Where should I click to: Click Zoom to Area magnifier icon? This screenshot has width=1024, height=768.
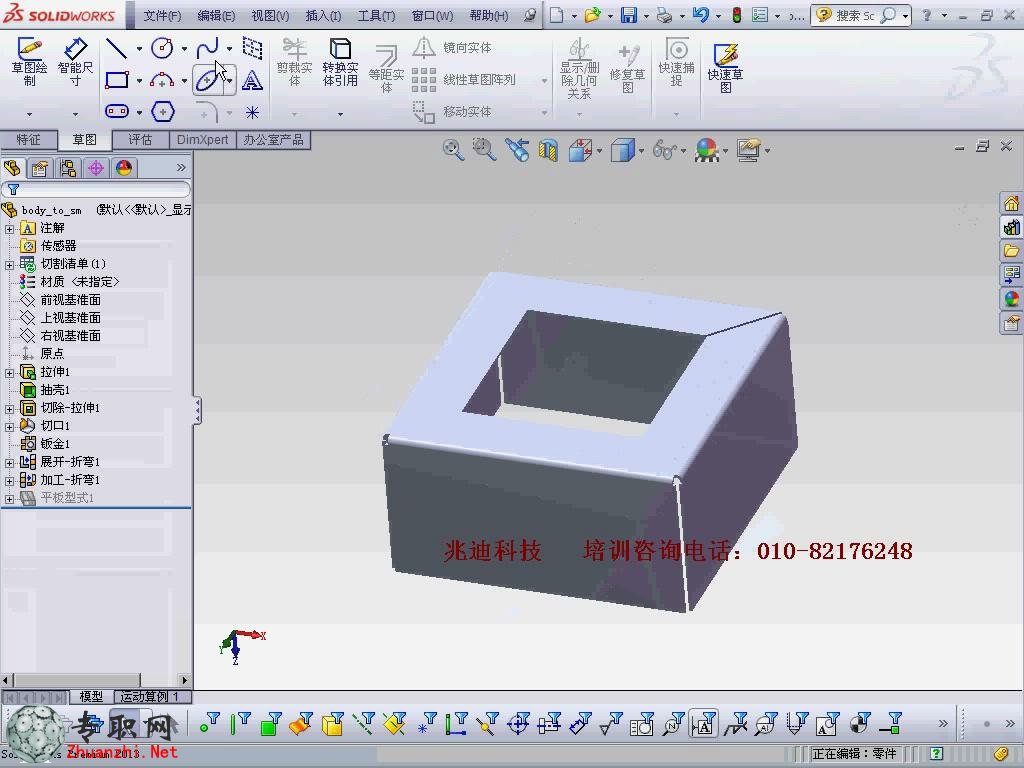(485, 150)
